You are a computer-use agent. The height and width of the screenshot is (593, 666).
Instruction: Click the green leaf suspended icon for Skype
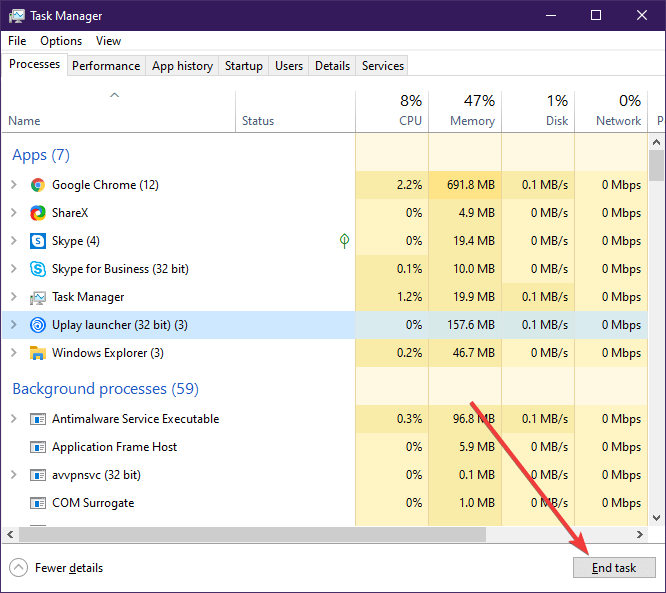click(344, 241)
